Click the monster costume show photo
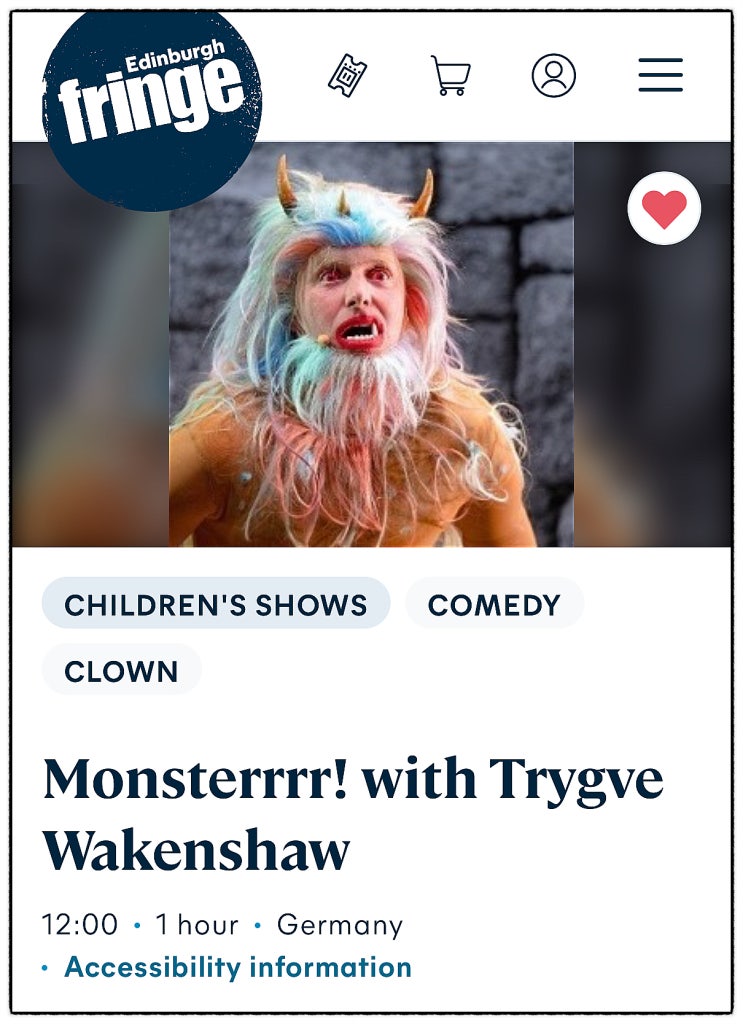Viewport: 743px width, 1024px height. [x=371, y=344]
